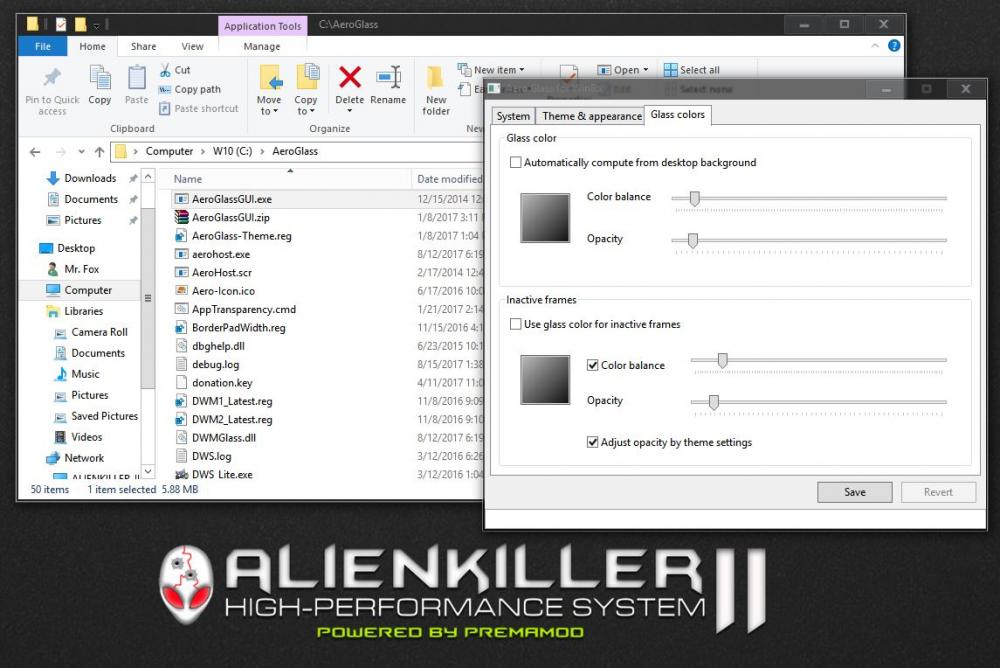Viewport: 1000px width, 668px height.
Task: Open the AeroGlassGUI.zip archive icon
Action: [x=181, y=217]
